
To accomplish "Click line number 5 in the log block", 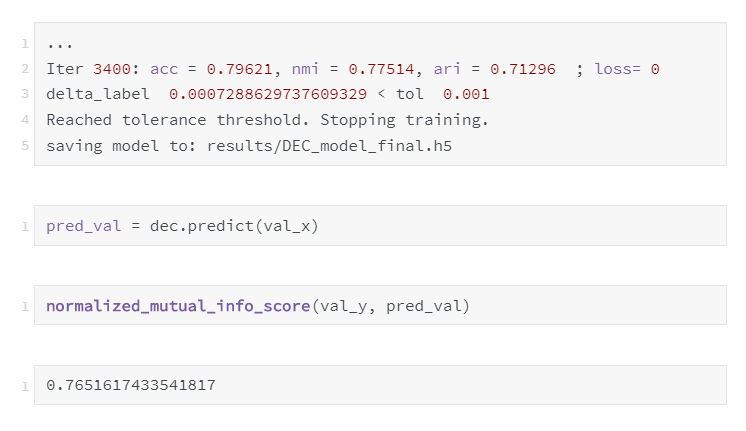I will [24, 145].
